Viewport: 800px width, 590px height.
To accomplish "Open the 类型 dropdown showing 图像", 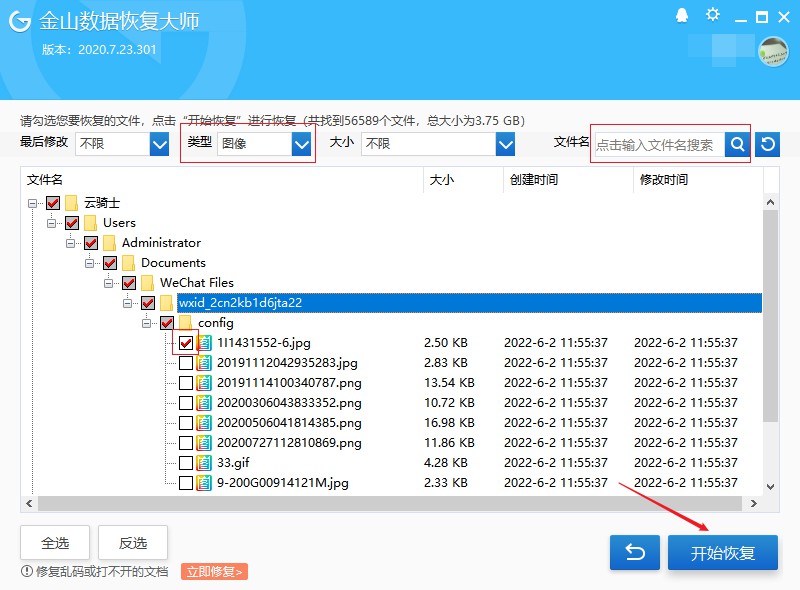I will [265, 143].
